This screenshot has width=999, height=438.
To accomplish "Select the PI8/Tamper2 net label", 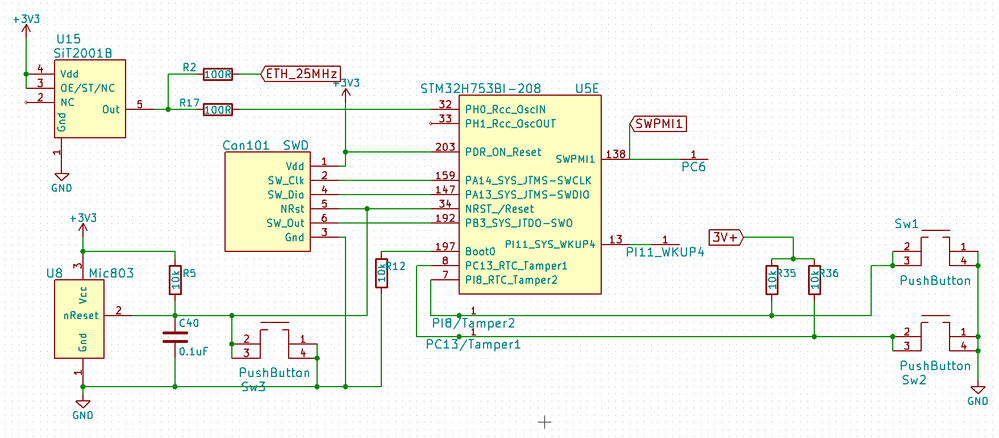I will [x=473, y=324].
